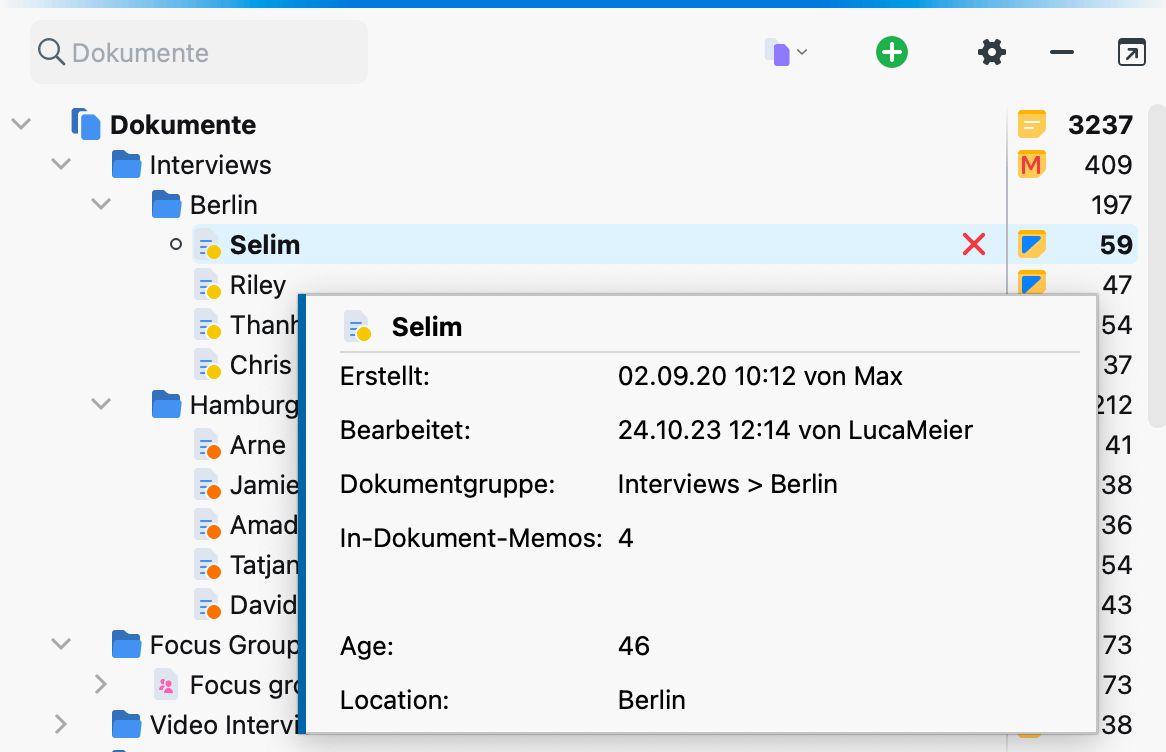The image size is (1166, 752).
Task: Expand the Focus group document chevron
Action: [x=101, y=684]
